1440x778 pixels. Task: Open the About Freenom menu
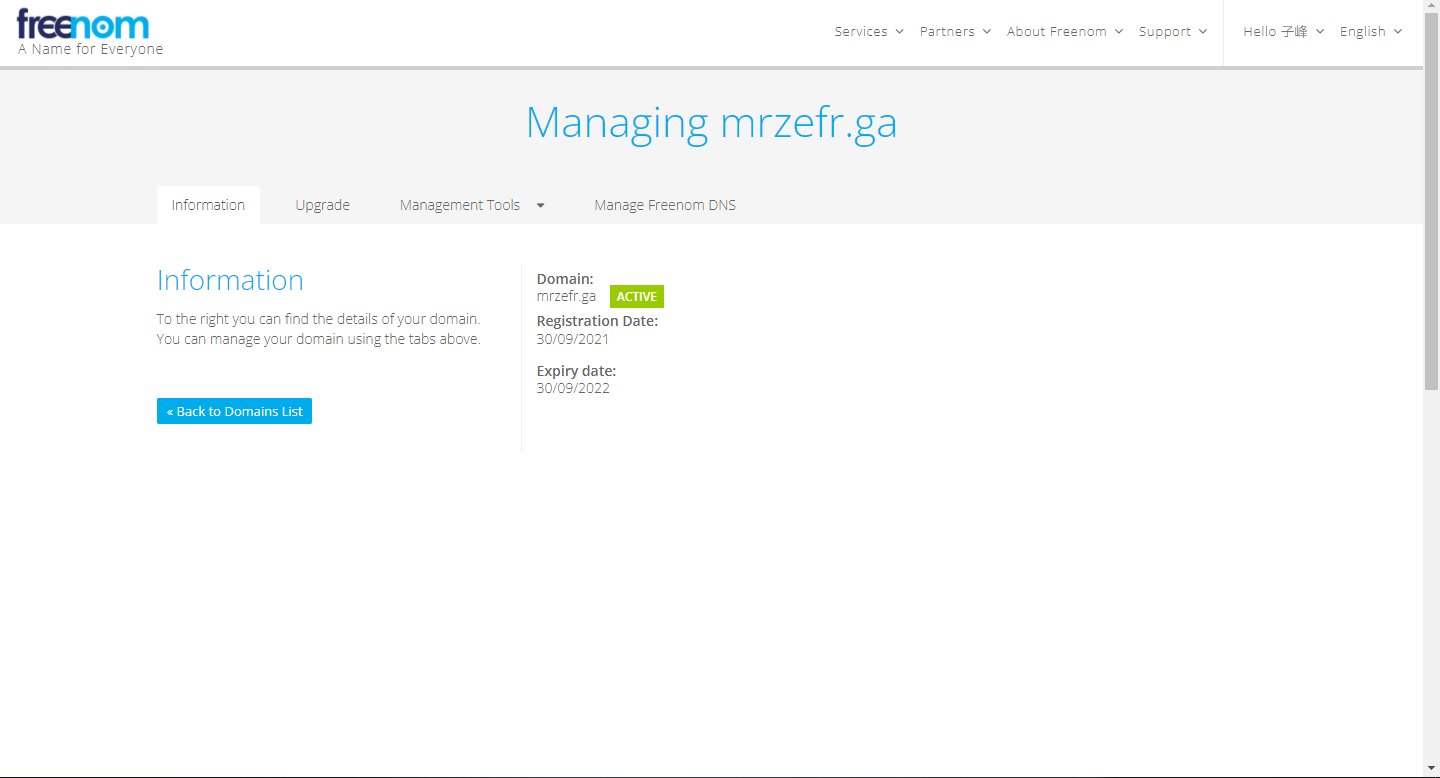[x=1057, y=32]
